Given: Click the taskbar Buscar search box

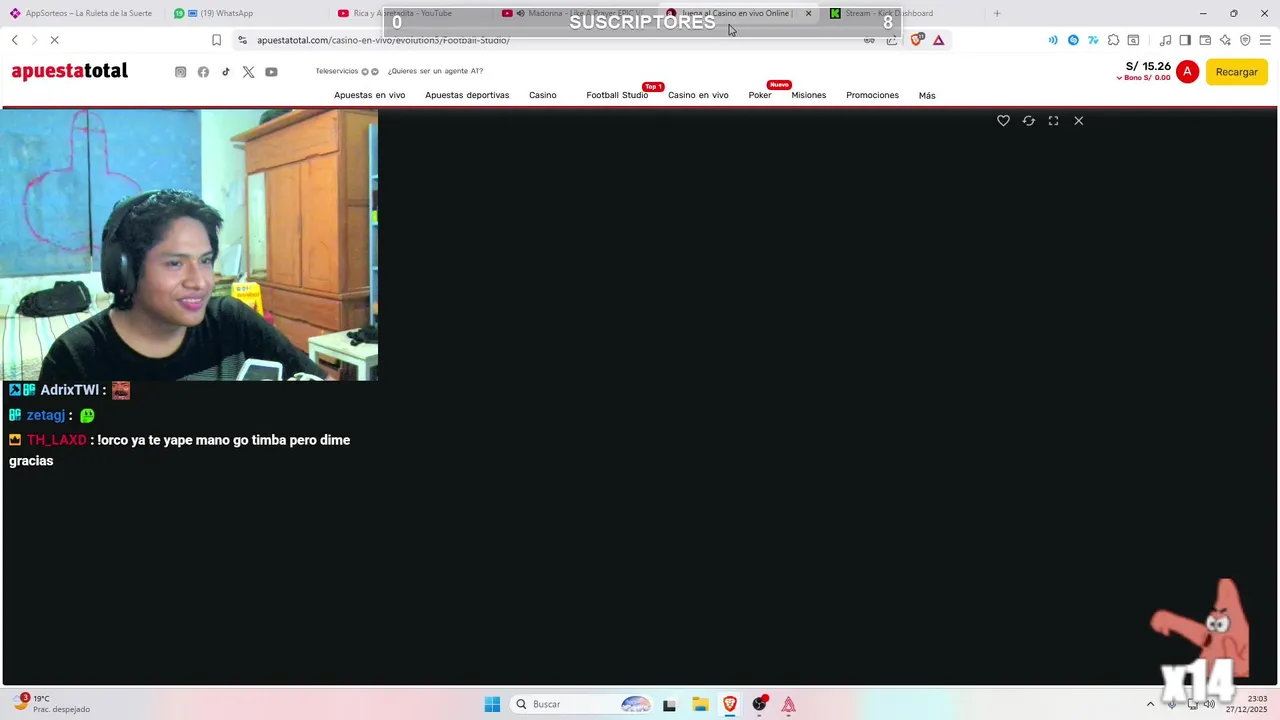Looking at the screenshot, I should (583, 704).
